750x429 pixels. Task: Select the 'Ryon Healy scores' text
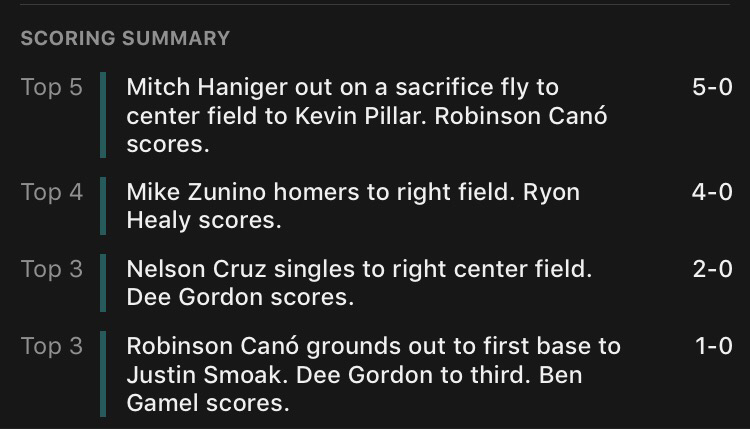point(353,206)
